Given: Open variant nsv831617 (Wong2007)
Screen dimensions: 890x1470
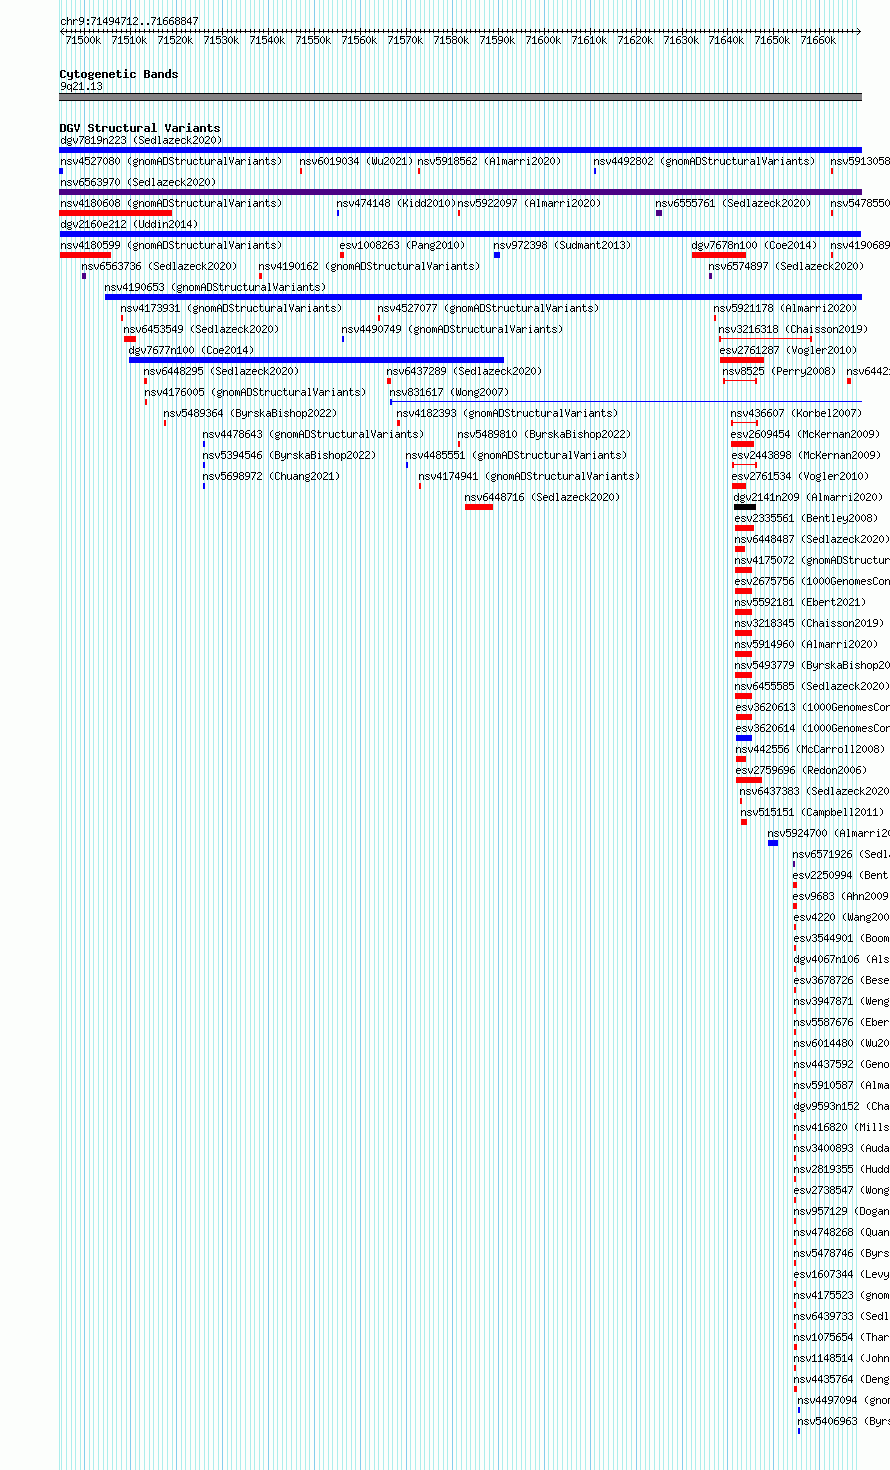Looking at the screenshot, I should (x=450, y=392).
